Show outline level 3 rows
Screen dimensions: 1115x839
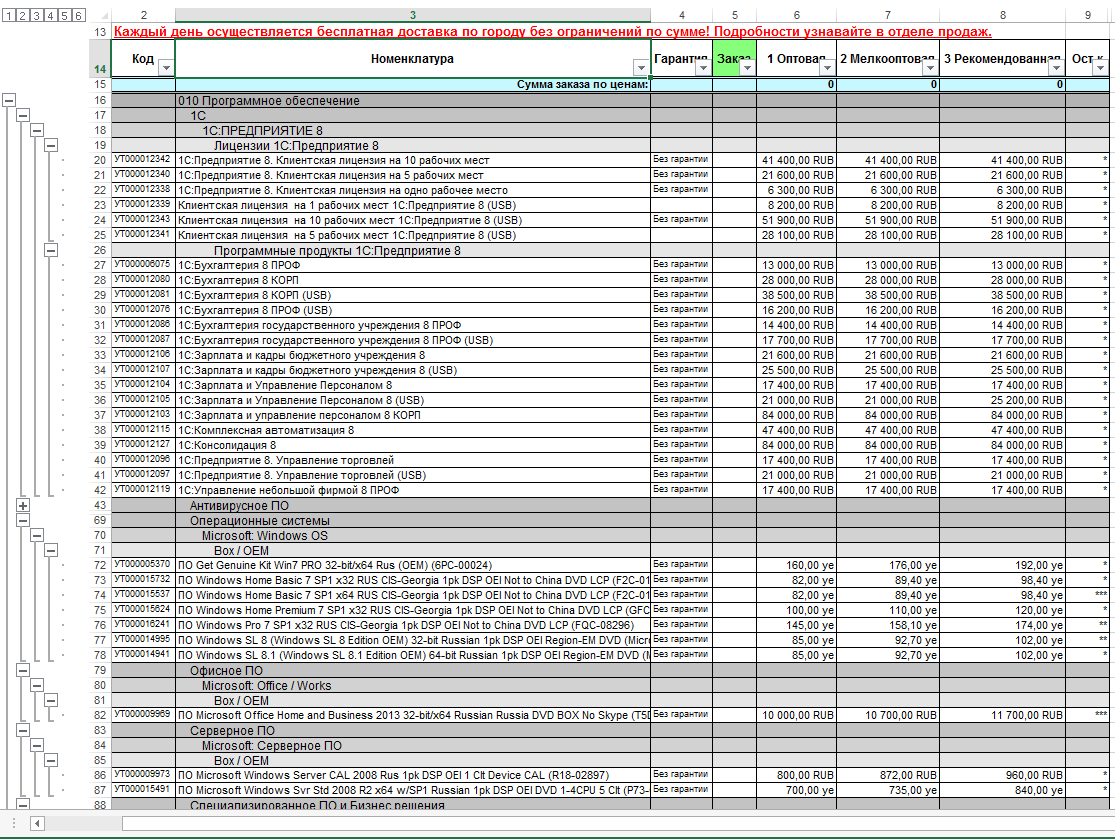coord(36,16)
